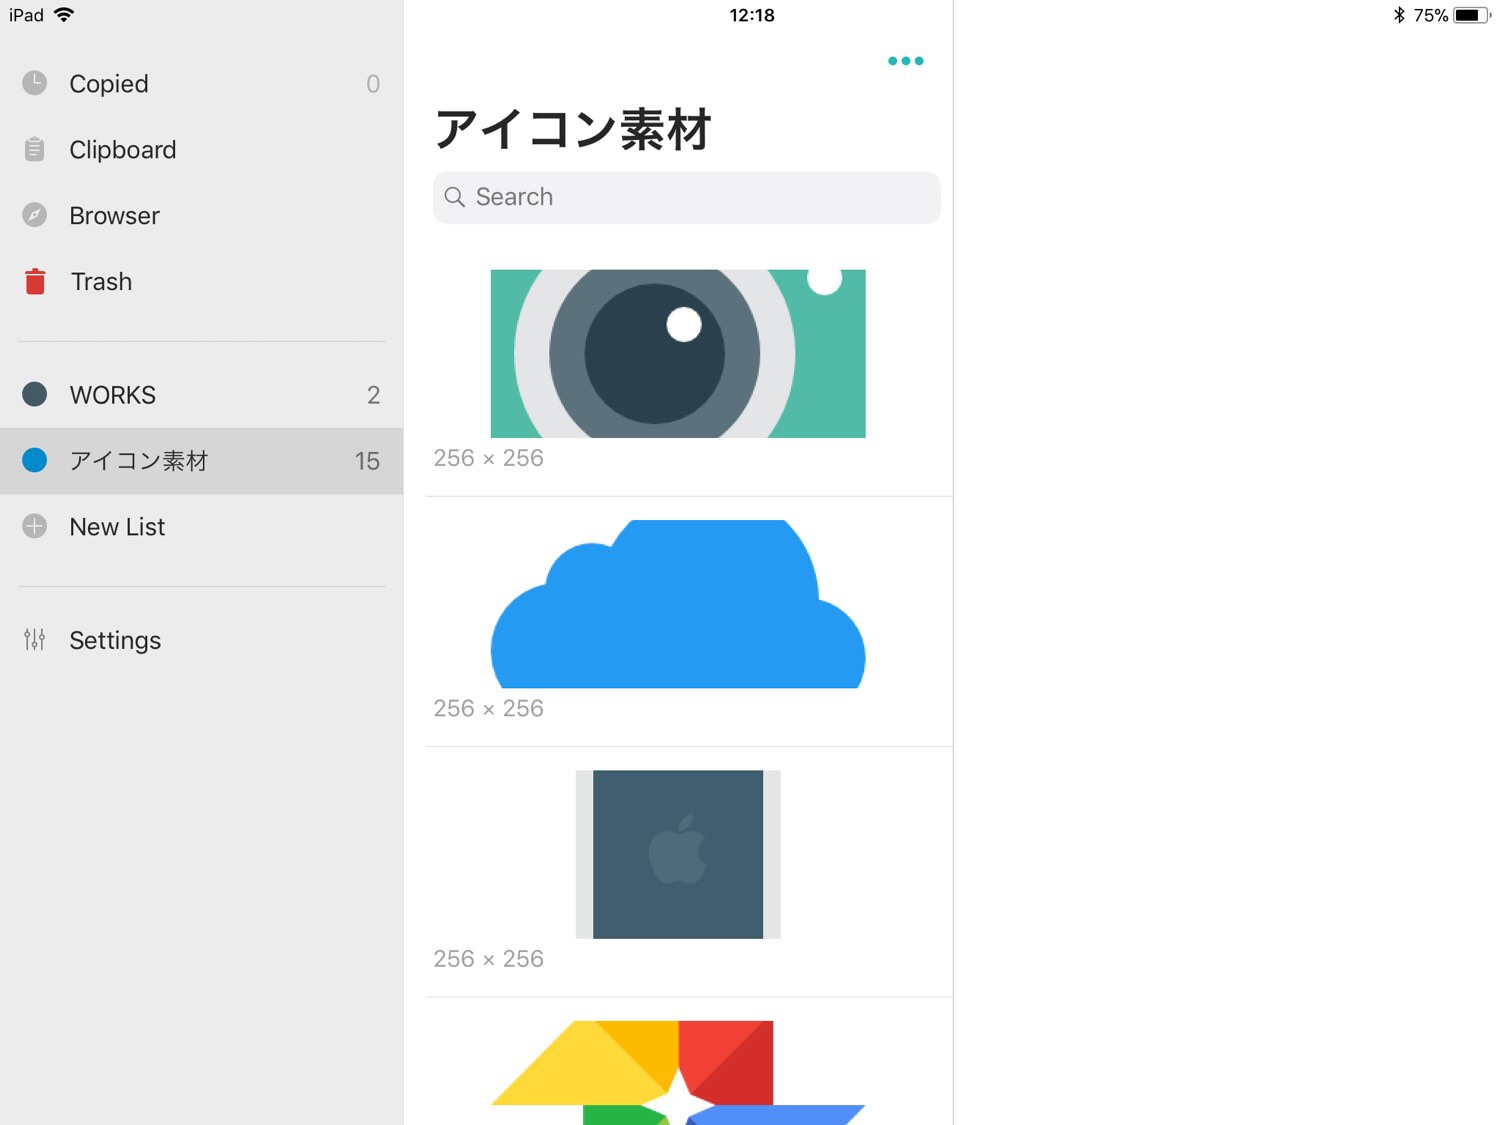Click the 75% battery percentage text
This screenshot has width=1500, height=1125.
(x=1431, y=15)
